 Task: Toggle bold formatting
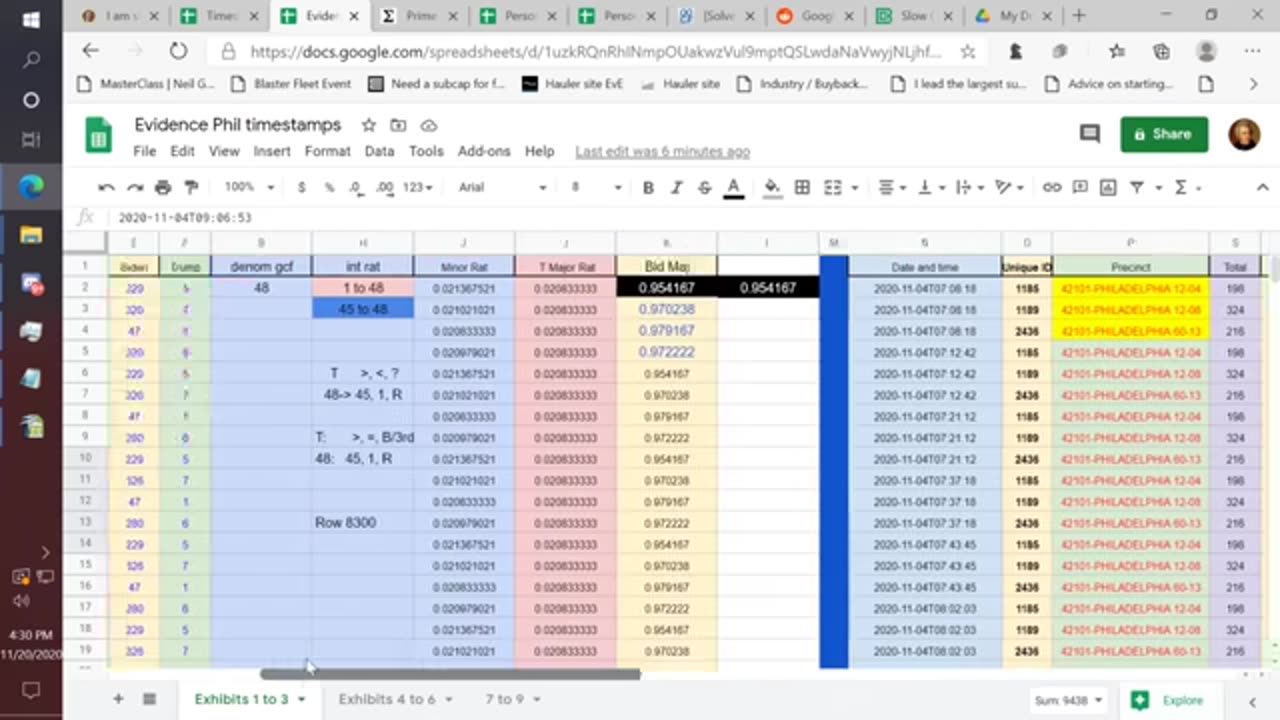[648, 187]
